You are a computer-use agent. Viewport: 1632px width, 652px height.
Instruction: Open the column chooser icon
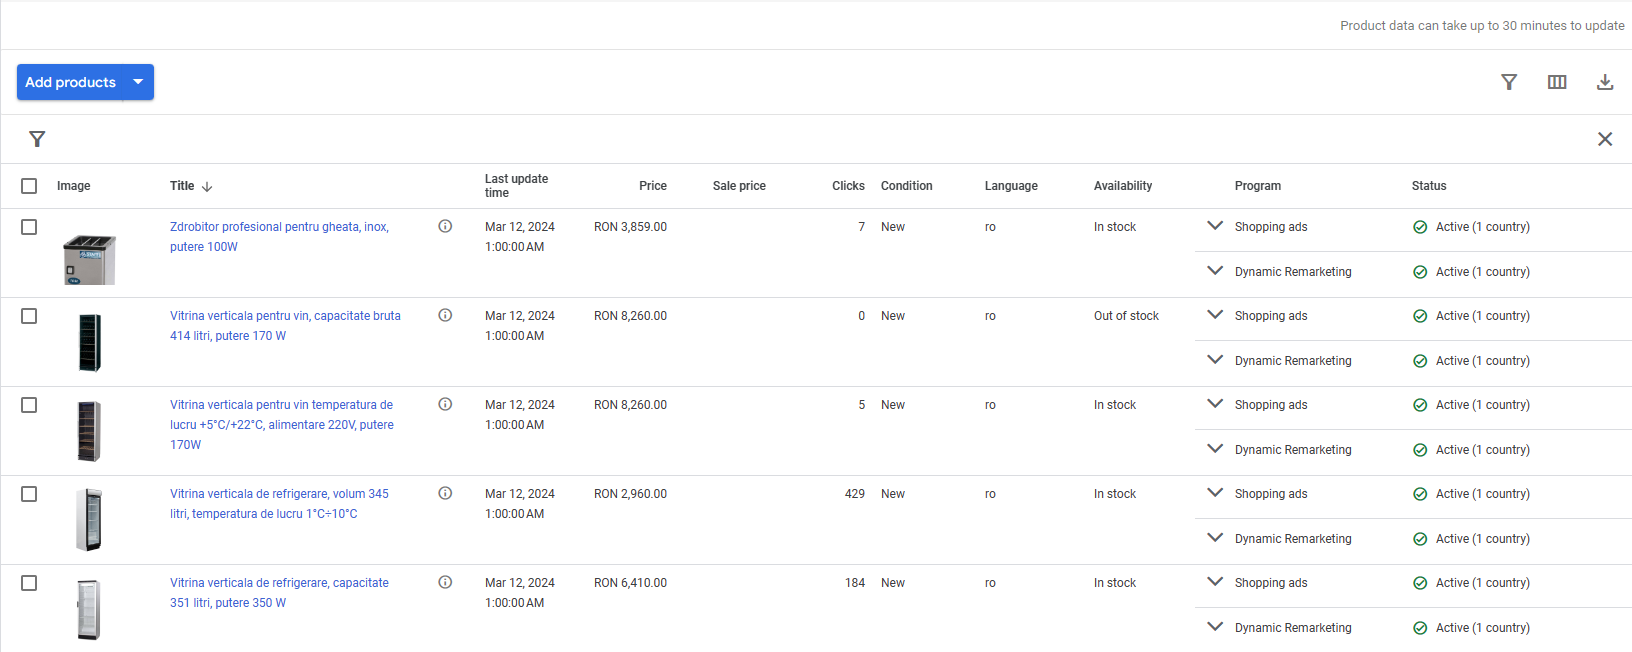point(1557,82)
